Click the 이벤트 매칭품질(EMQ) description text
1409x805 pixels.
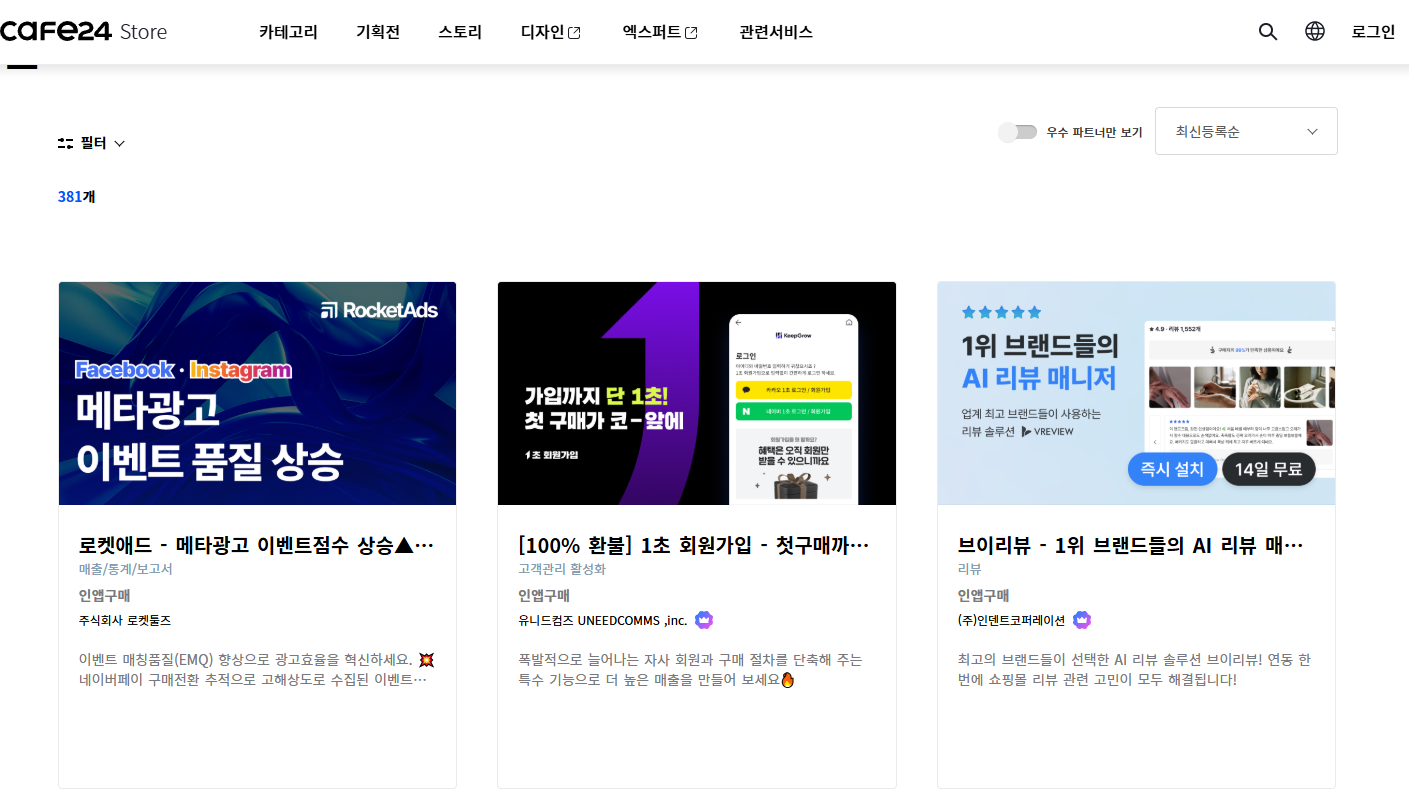[x=257, y=670]
